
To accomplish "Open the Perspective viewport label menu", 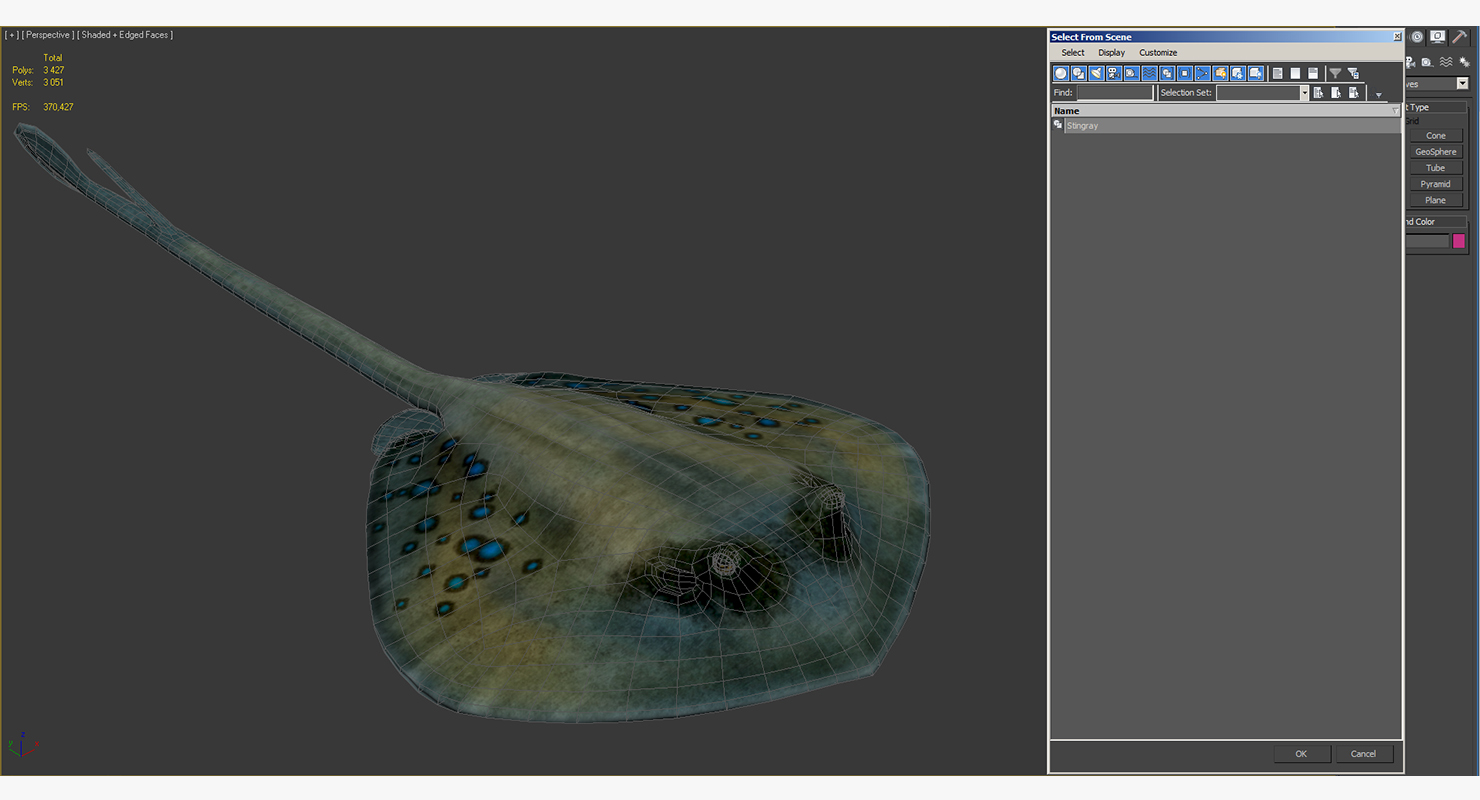I will point(48,35).
